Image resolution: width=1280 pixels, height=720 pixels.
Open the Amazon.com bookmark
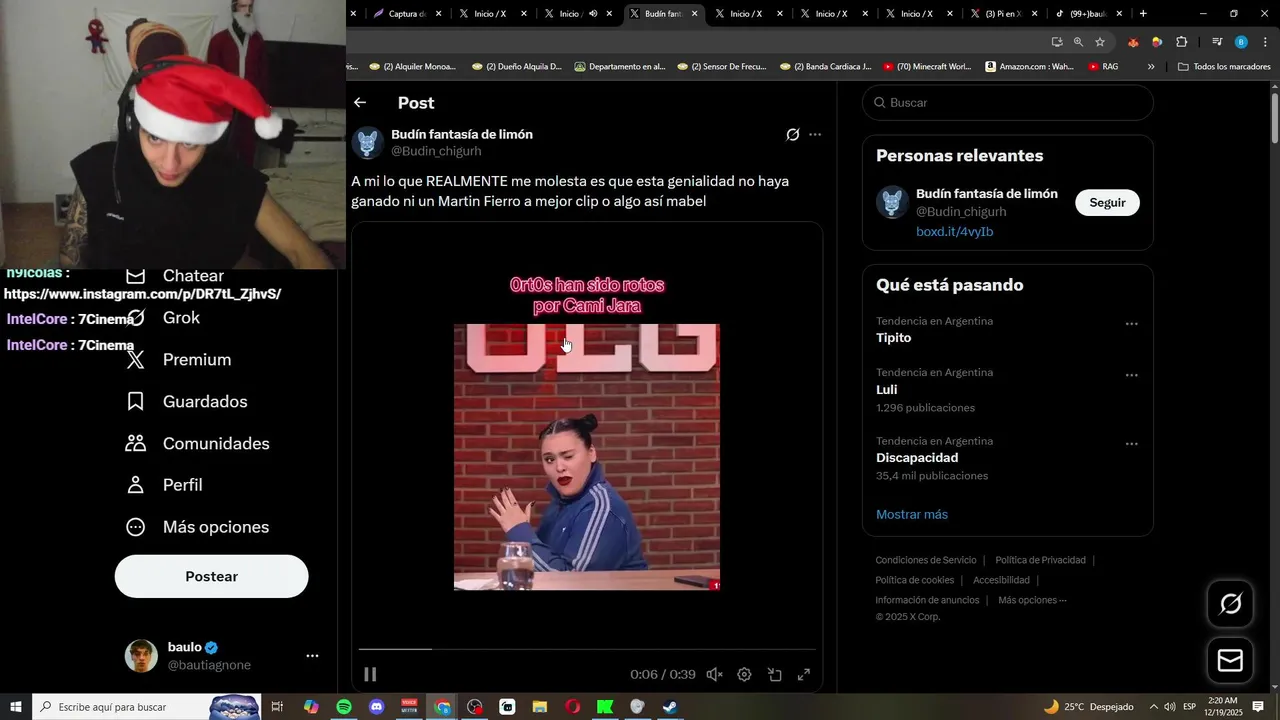(x=1029, y=67)
